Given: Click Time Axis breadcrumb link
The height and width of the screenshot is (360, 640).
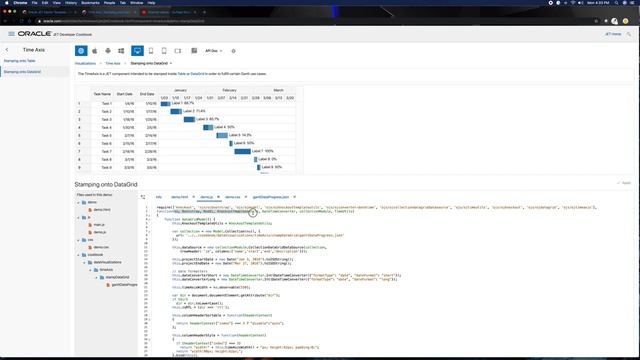Looking at the screenshot, I should 113,64.
